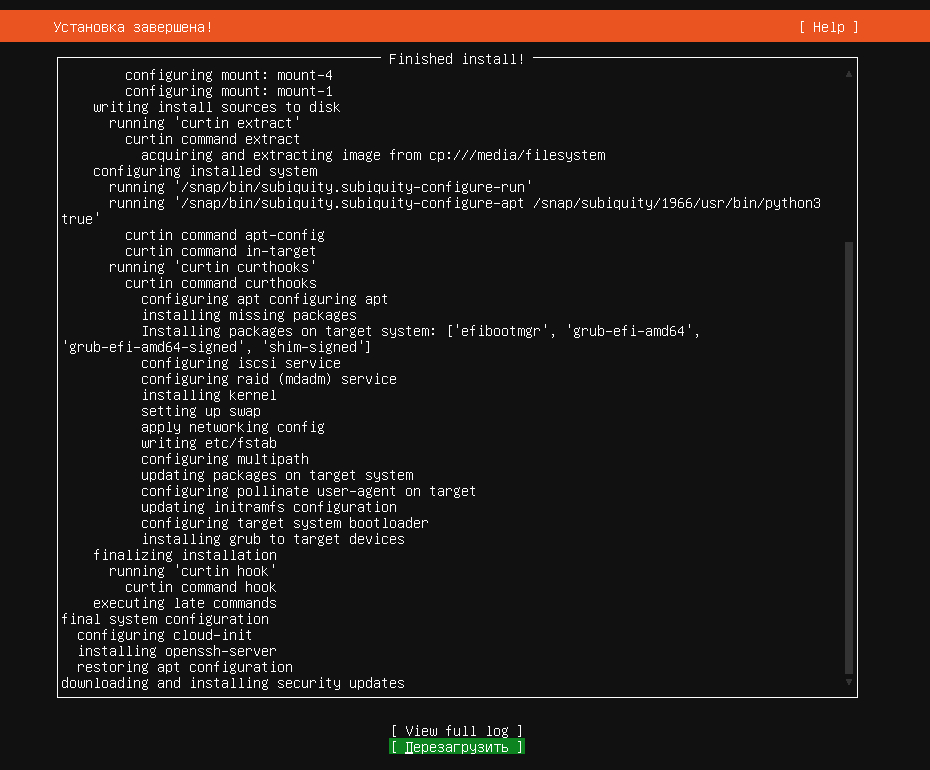930x770 pixels.
Task: Click the scrollbar track above thumb
Action: [849, 160]
